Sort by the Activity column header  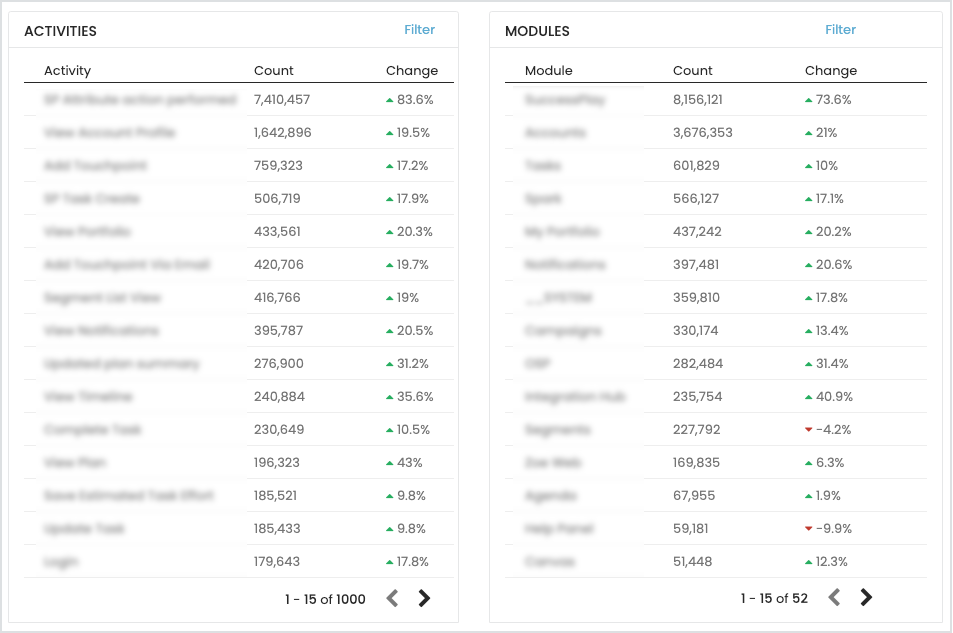tap(67, 71)
